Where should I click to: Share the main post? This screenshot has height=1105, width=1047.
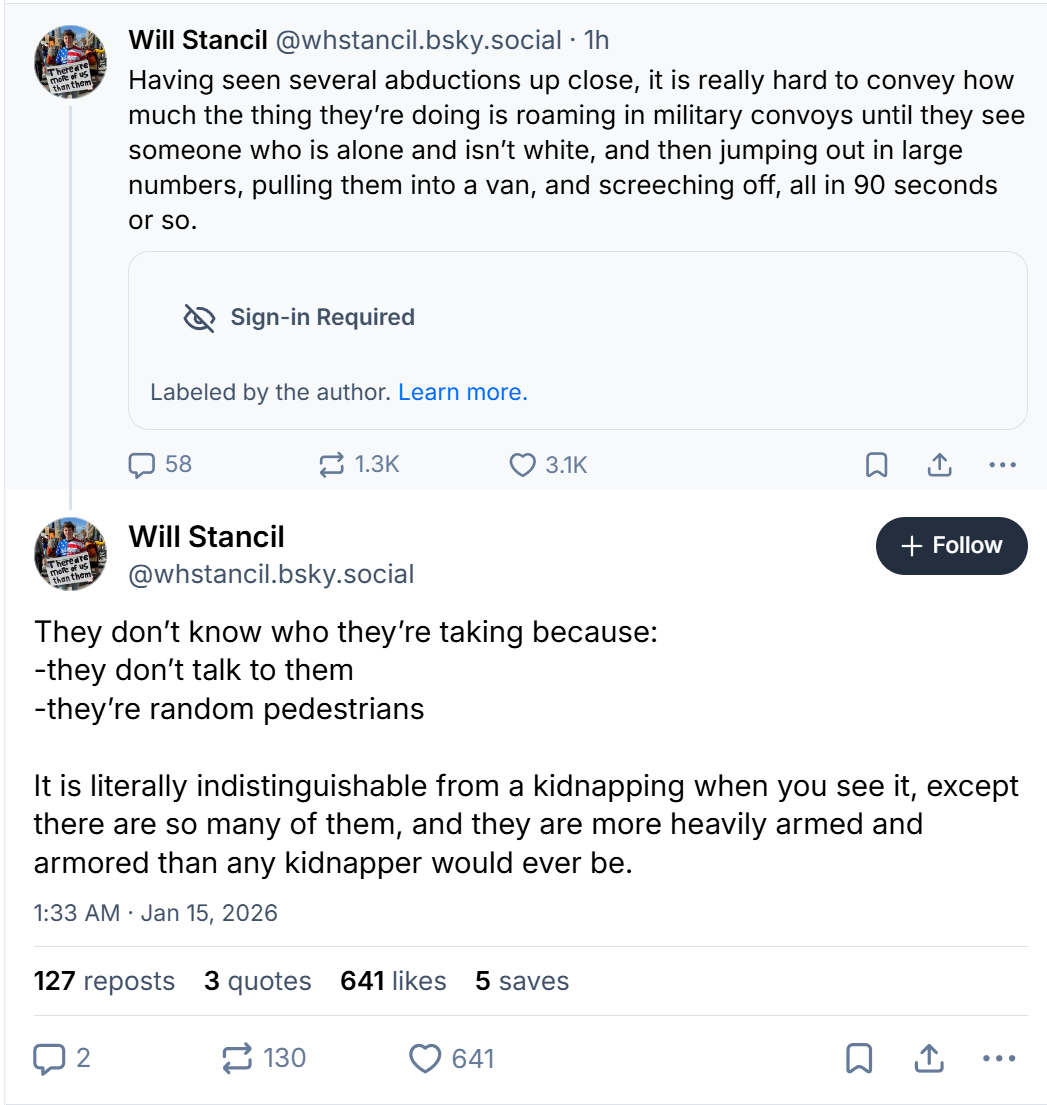927,1058
